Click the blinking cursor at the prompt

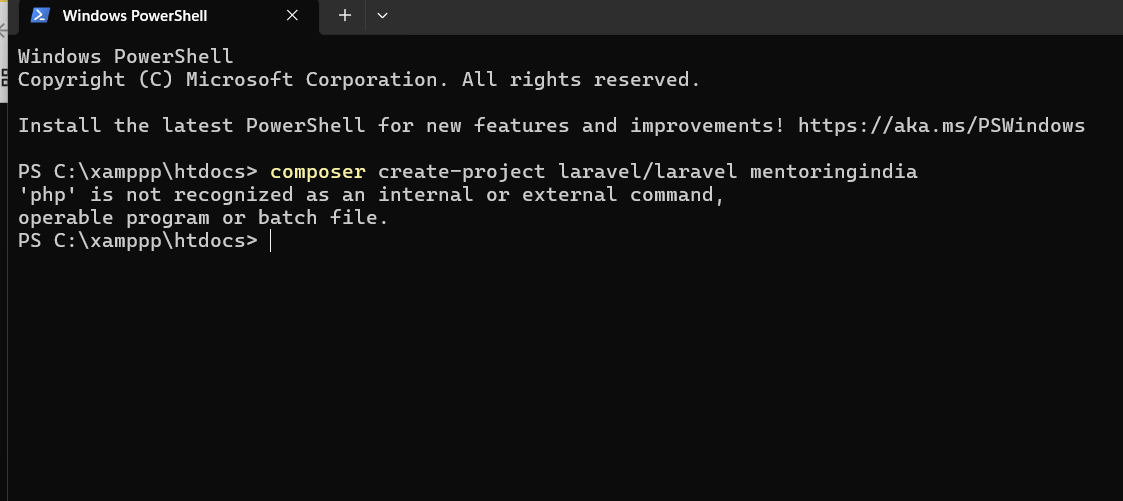(271, 241)
